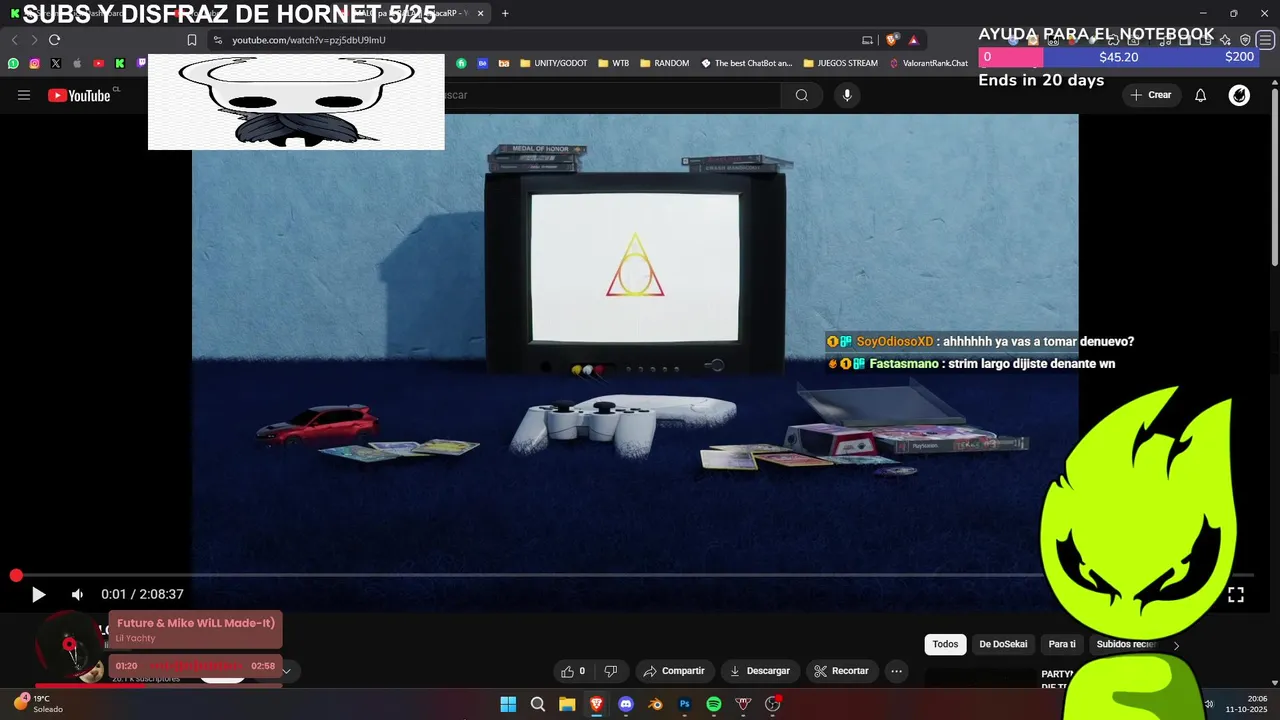Image resolution: width=1280 pixels, height=720 pixels.
Task: Show next filter chips with arrow
Action: 1176,645
